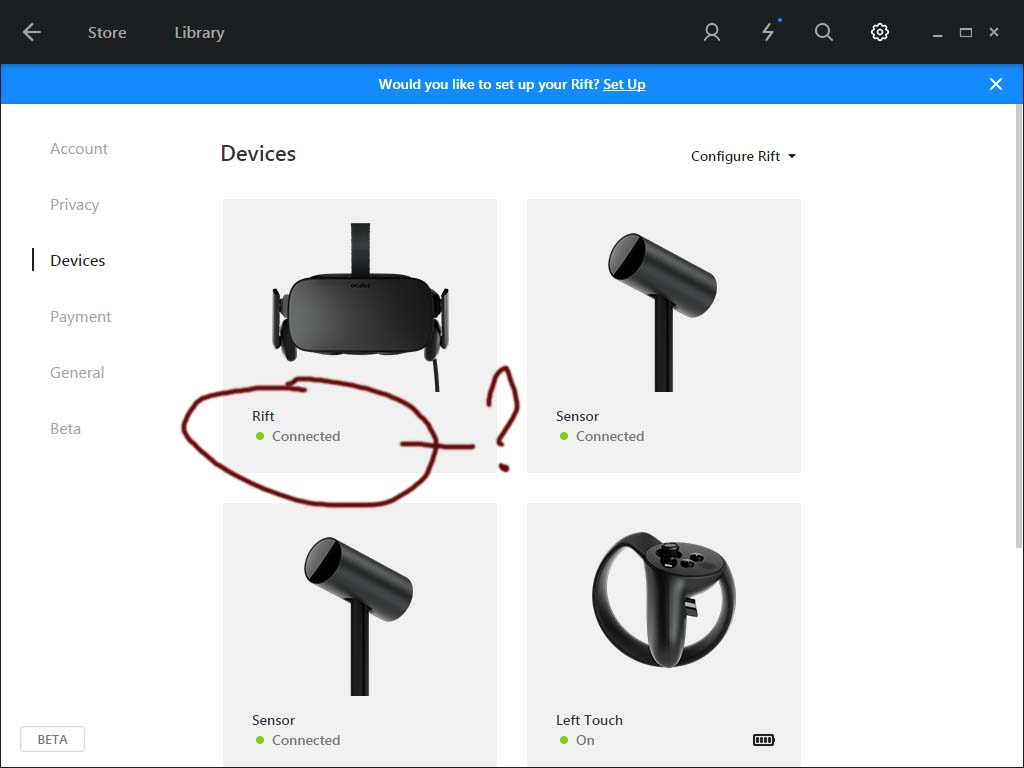Open the search magnifier icon
This screenshot has width=1024, height=768.
point(824,32)
